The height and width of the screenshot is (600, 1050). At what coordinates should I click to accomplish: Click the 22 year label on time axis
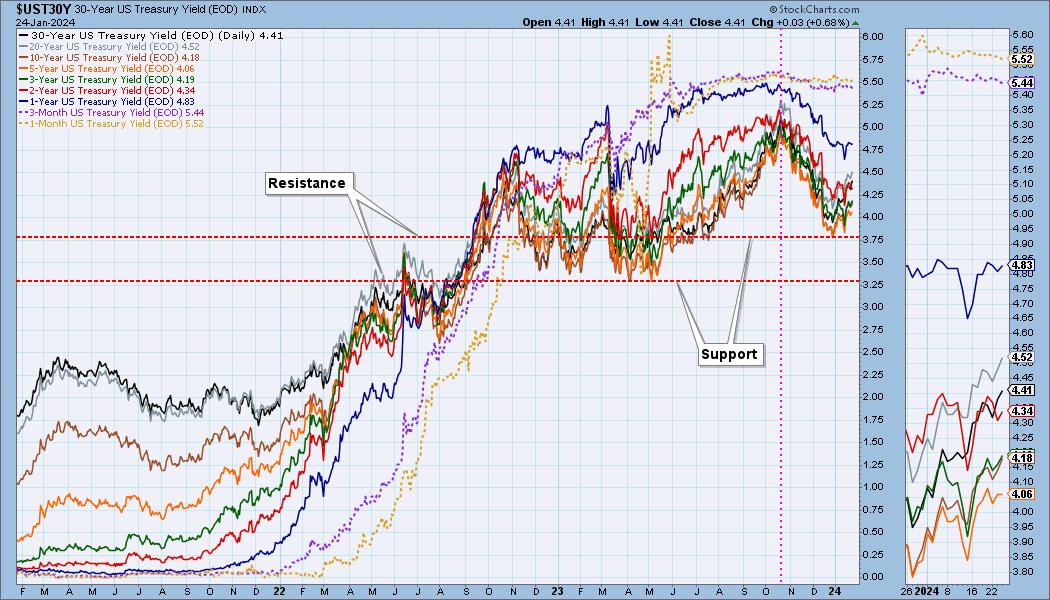[x=279, y=591]
